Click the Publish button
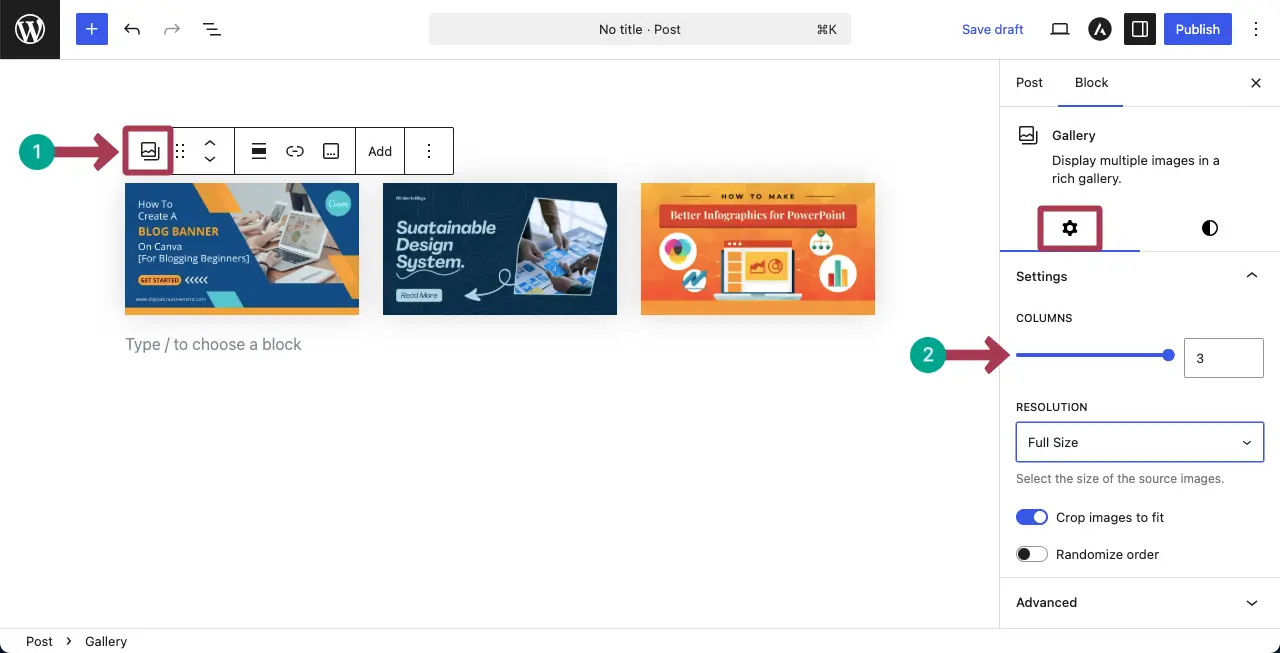1280x653 pixels. point(1197,30)
